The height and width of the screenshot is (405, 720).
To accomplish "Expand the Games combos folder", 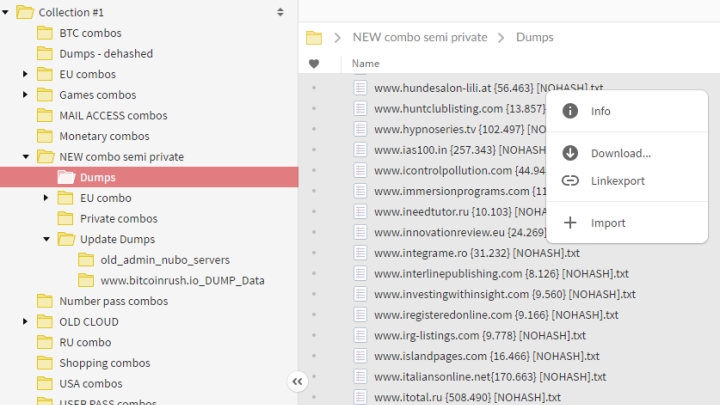I will point(25,95).
